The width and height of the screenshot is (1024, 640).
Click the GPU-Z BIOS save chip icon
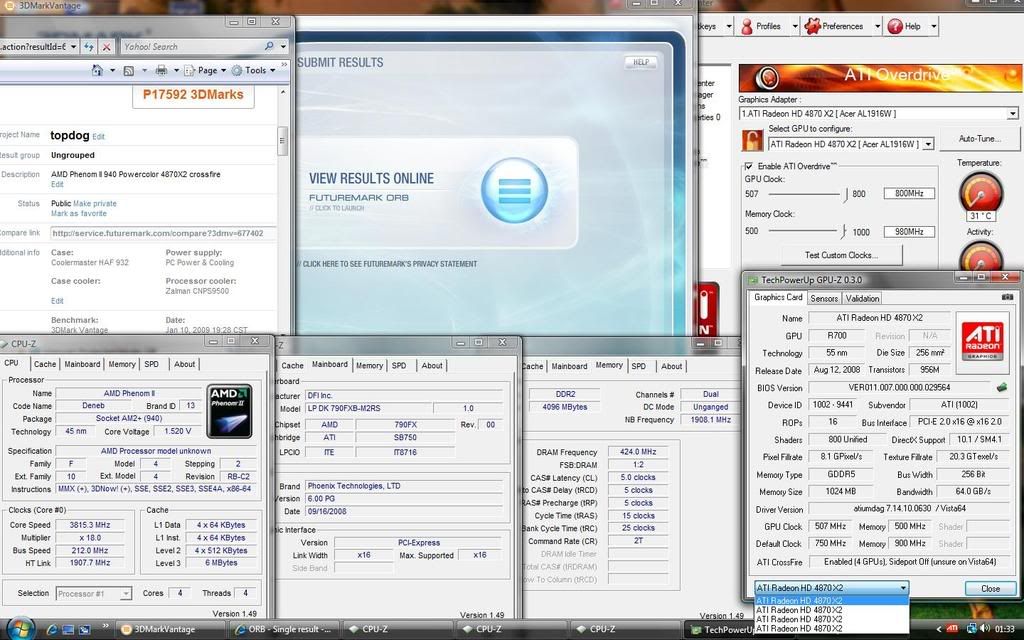click(x=1002, y=387)
